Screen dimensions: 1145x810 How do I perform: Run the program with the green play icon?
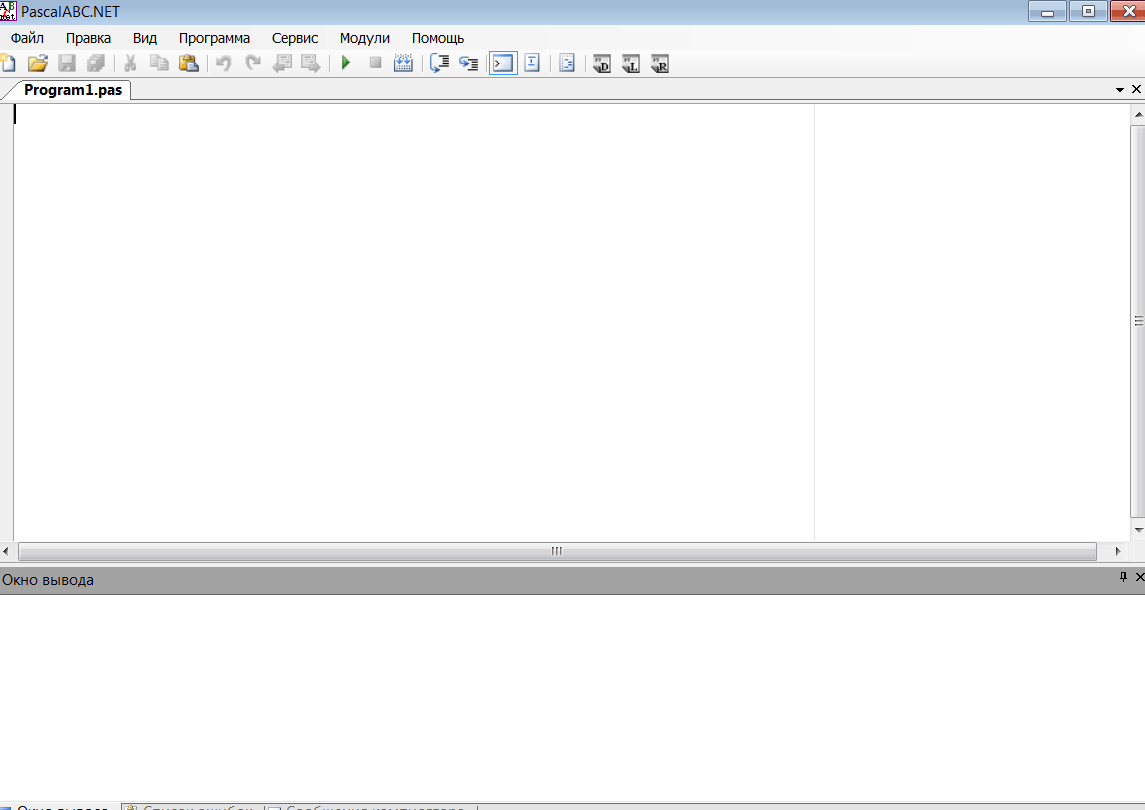coord(346,64)
